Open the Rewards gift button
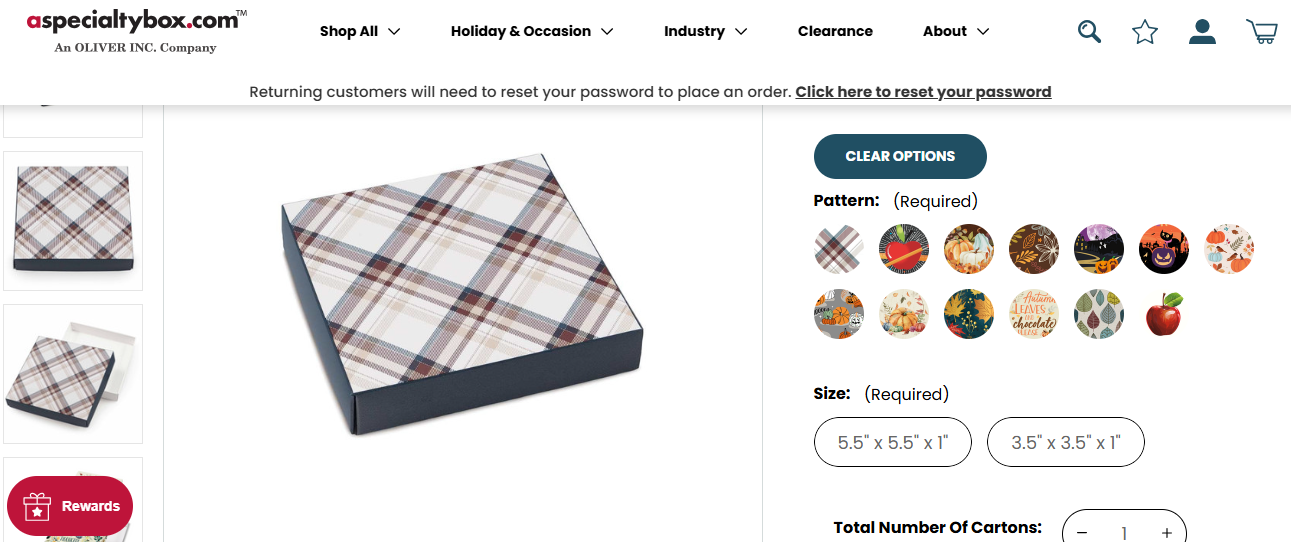 pyautogui.click(x=70, y=506)
